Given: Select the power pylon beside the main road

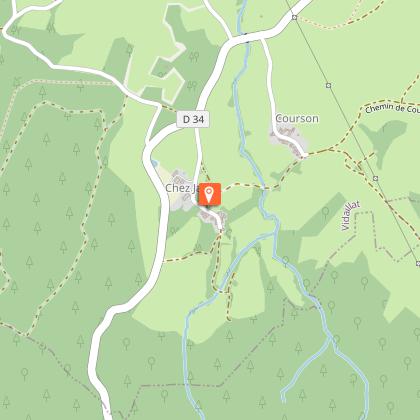Looking at the screenshot, I should (x=294, y=17).
